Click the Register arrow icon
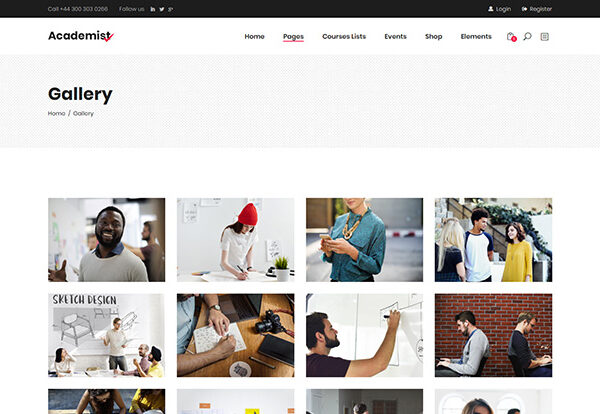This screenshot has width=600, height=414. click(524, 9)
